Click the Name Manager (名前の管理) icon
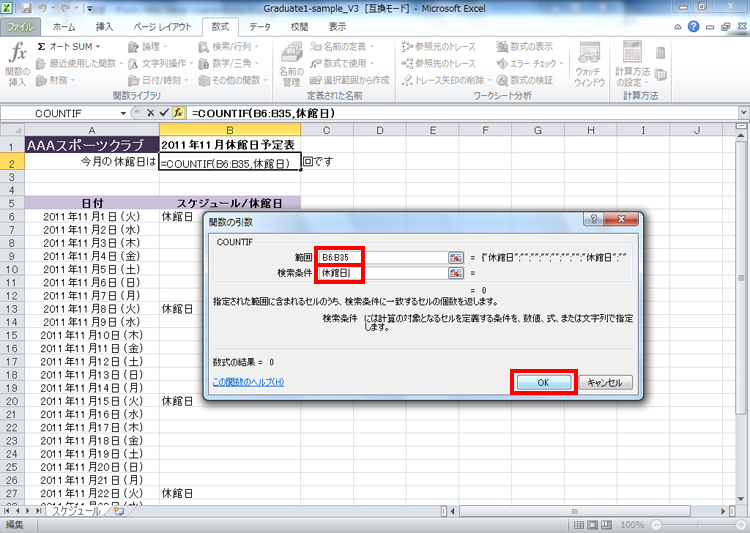750x533 pixels. [x=291, y=65]
